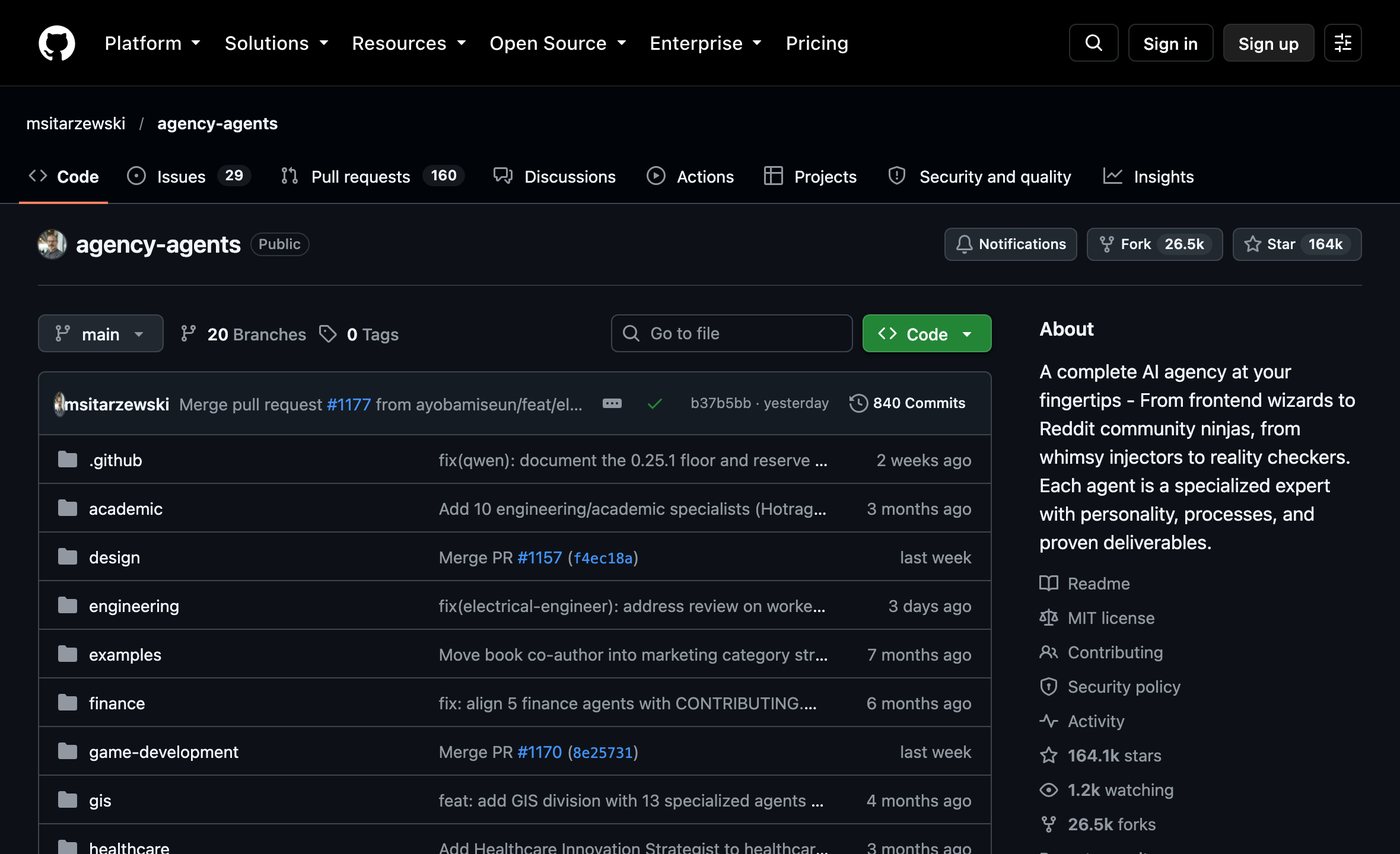Expand the Enterprise menu
The width and height of the screenshot is (1400, 854).
point(706,43)
